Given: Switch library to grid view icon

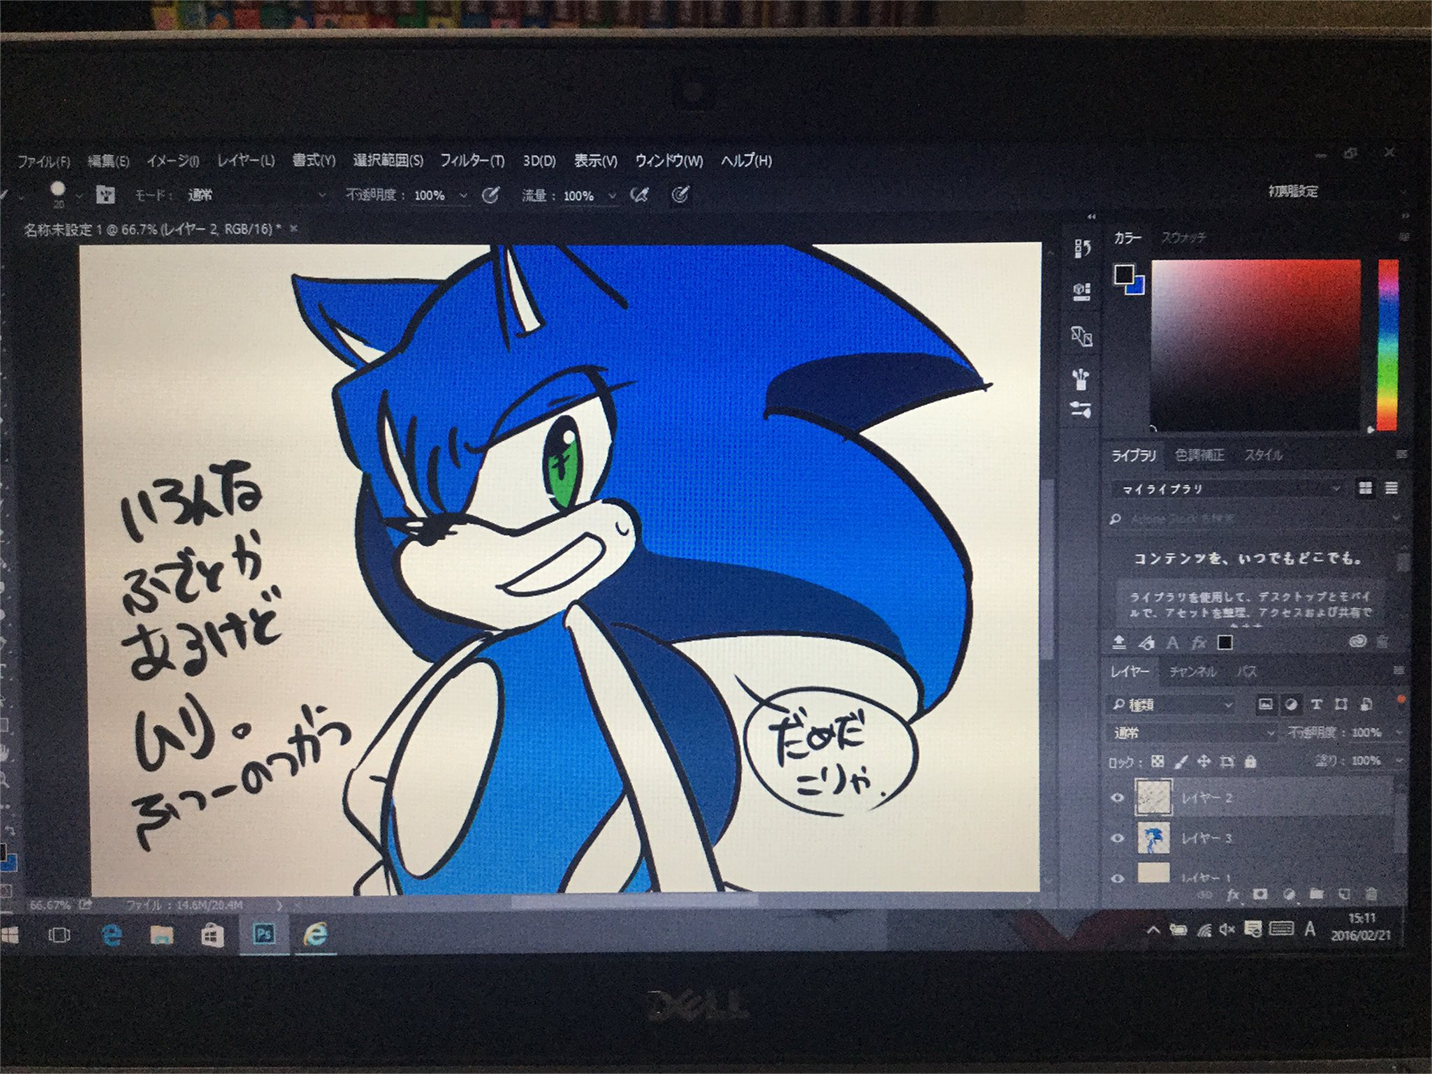Looking at the screenshot, I should click(x=1365, y=488).
